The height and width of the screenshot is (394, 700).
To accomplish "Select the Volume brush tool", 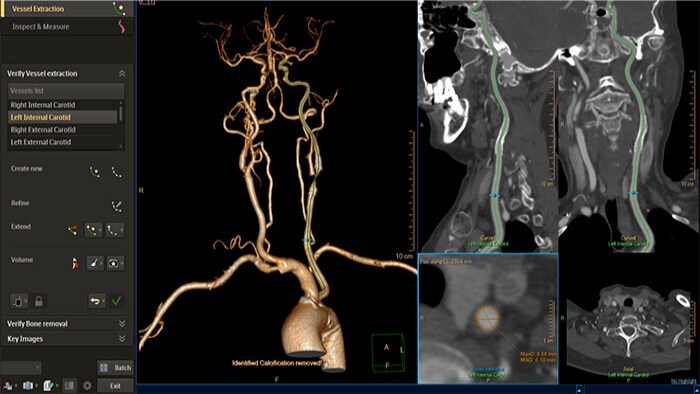I will coord(94,263).
